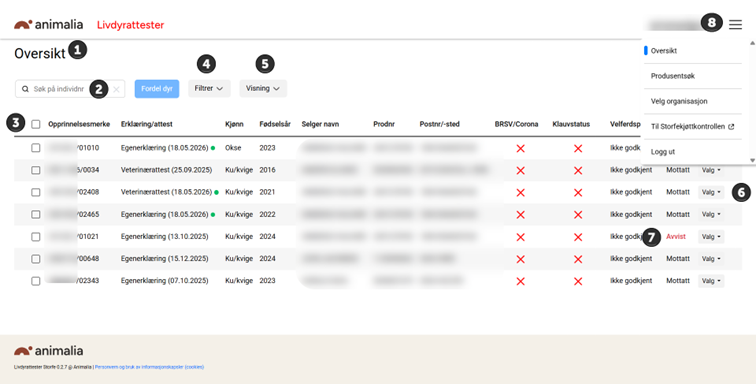Image resolution: width=756 pixels, height=384 pixels.
Task: Click the Postnr/-sted column header
Action: [x=439, y=124]
